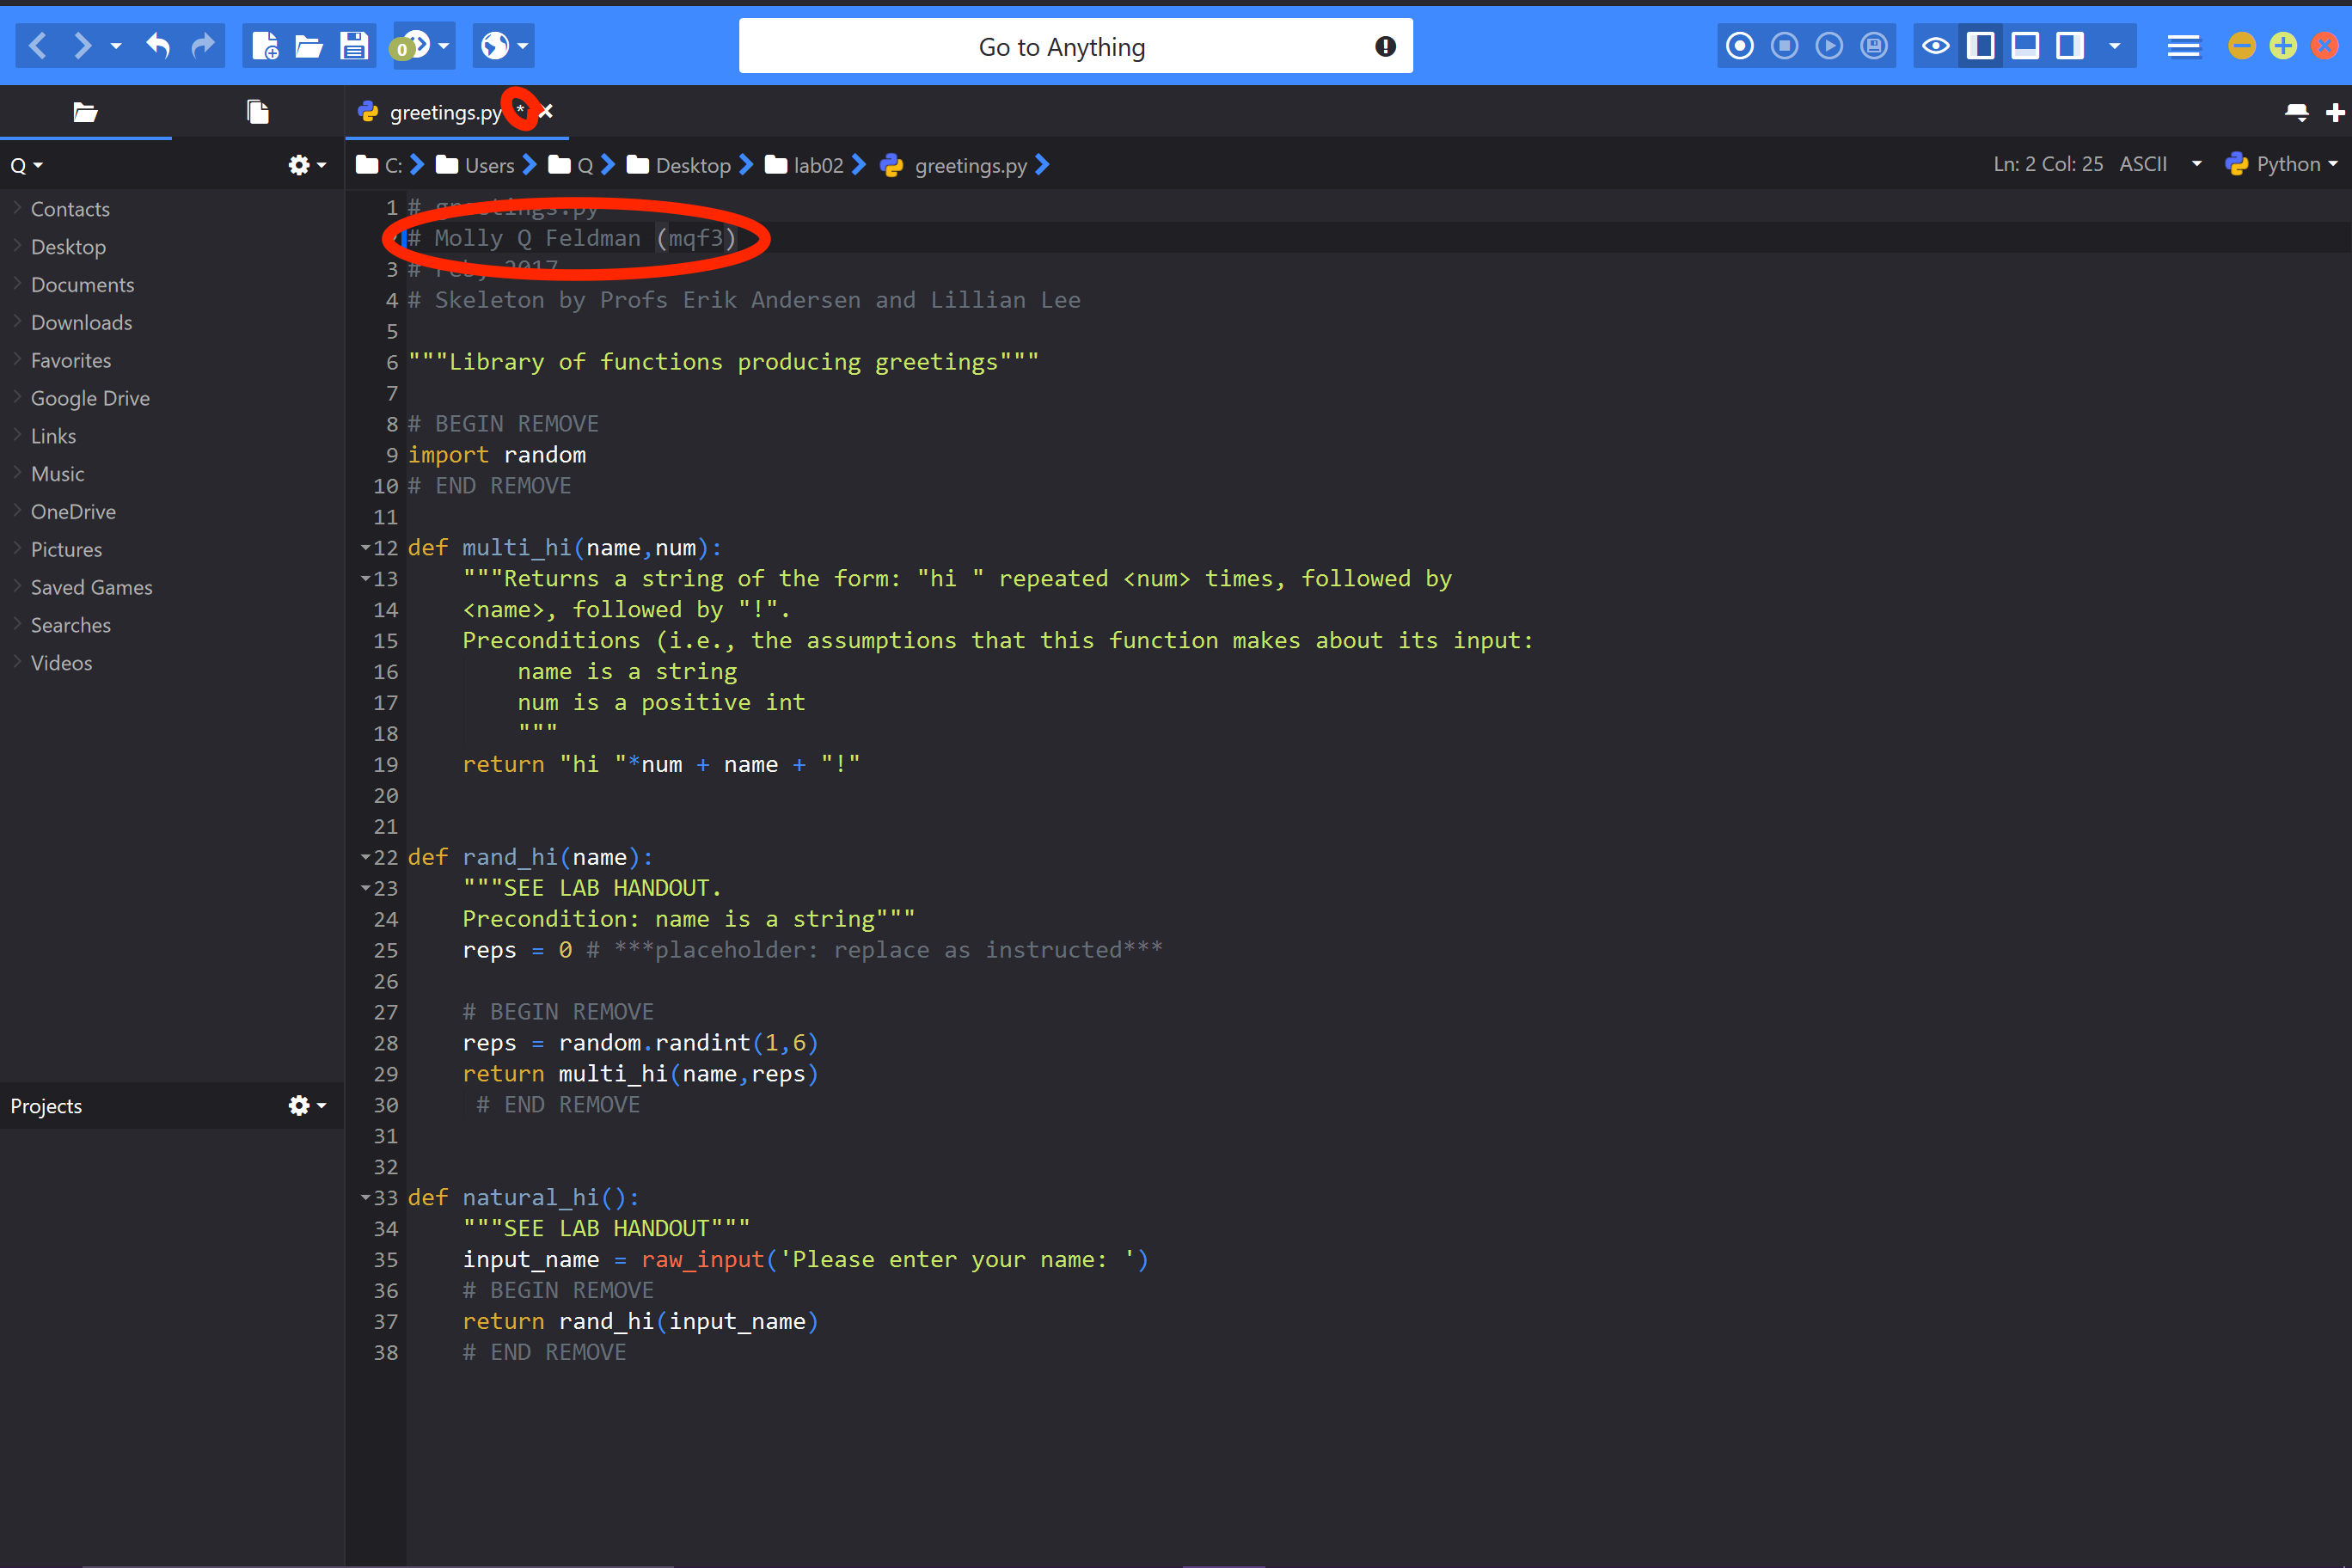Toggle the left sidebar pane

(1980, 46)
